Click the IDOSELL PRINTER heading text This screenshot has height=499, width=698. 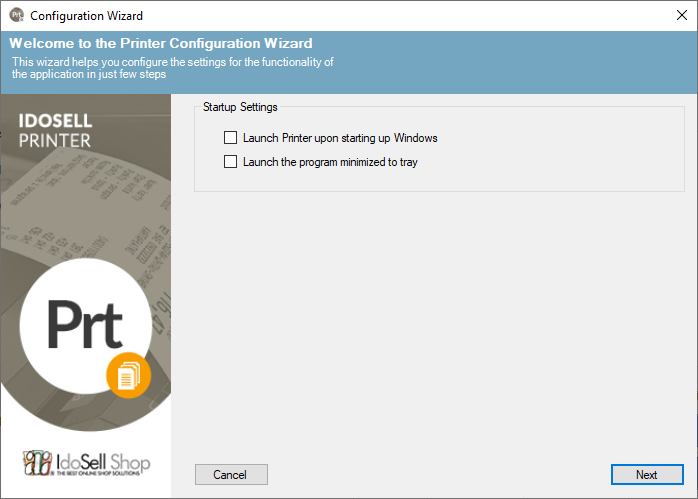tap(55, 130)
